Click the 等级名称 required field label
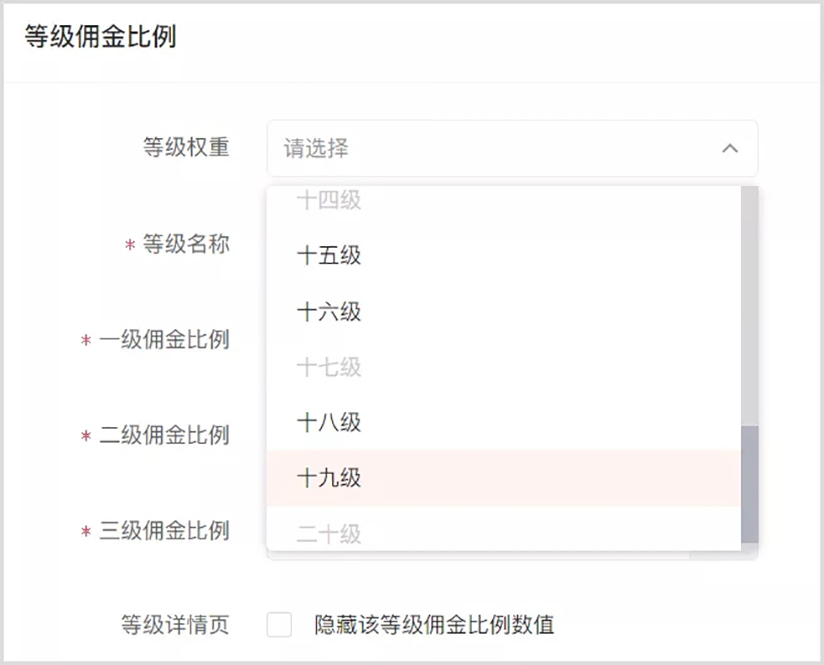 click(x=186, y=244)
